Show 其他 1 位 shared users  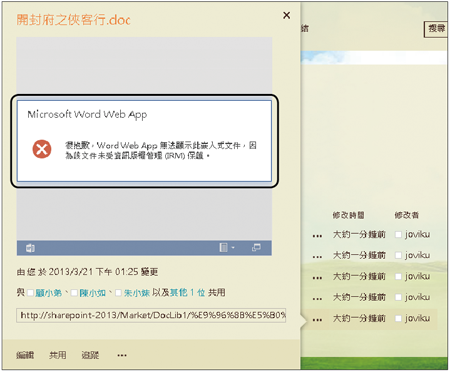187,293
